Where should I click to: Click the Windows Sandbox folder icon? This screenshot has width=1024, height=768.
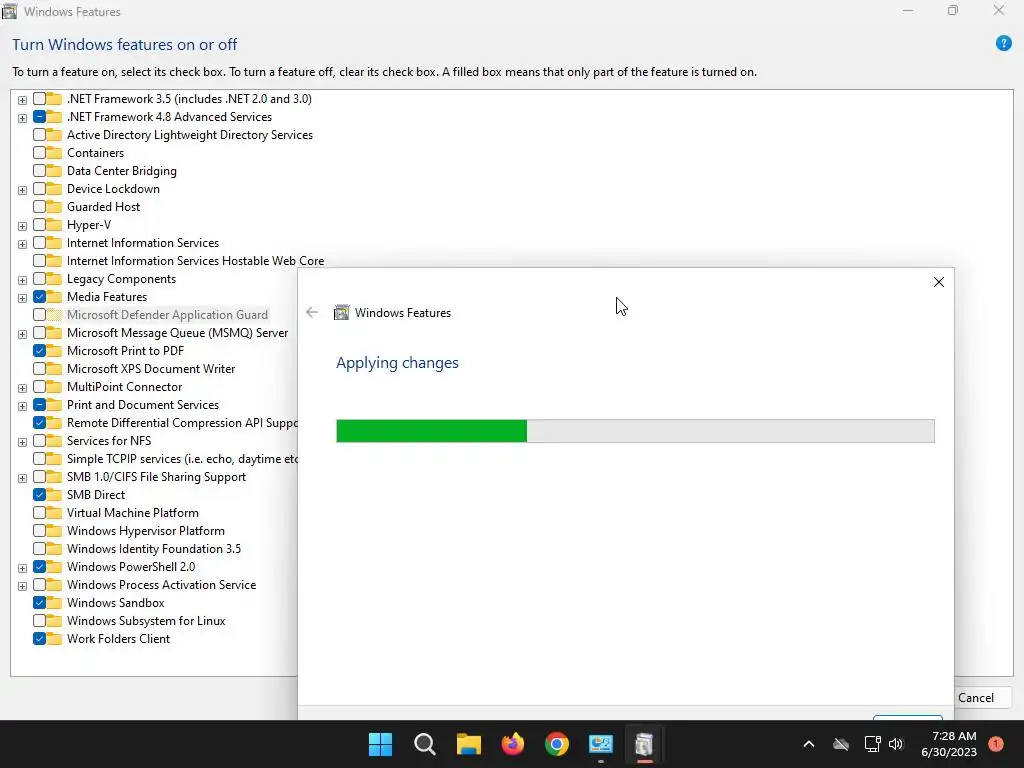55,603
